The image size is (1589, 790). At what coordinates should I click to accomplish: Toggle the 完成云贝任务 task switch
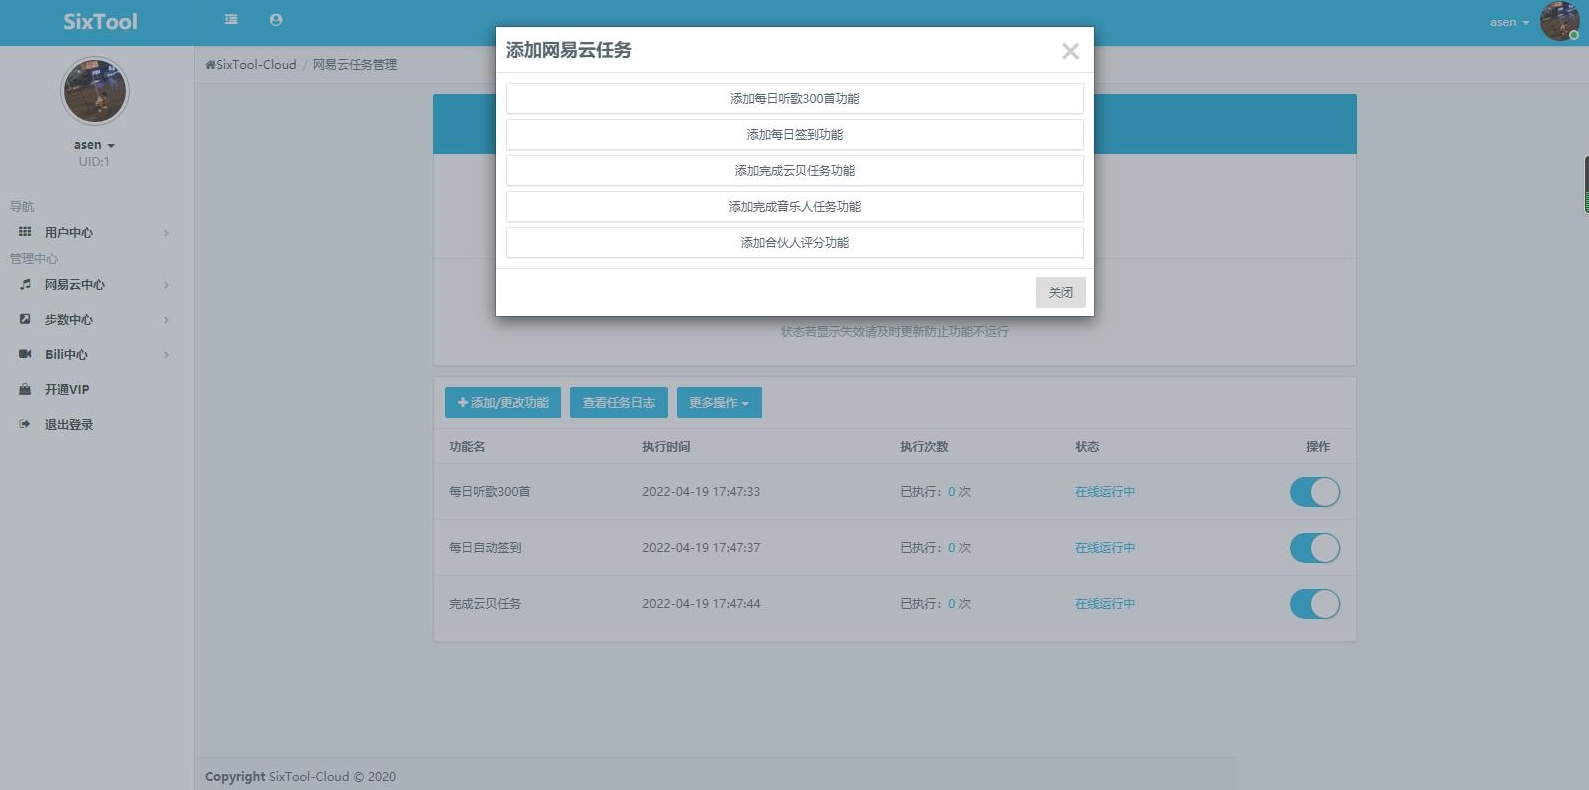[1314, 604]
